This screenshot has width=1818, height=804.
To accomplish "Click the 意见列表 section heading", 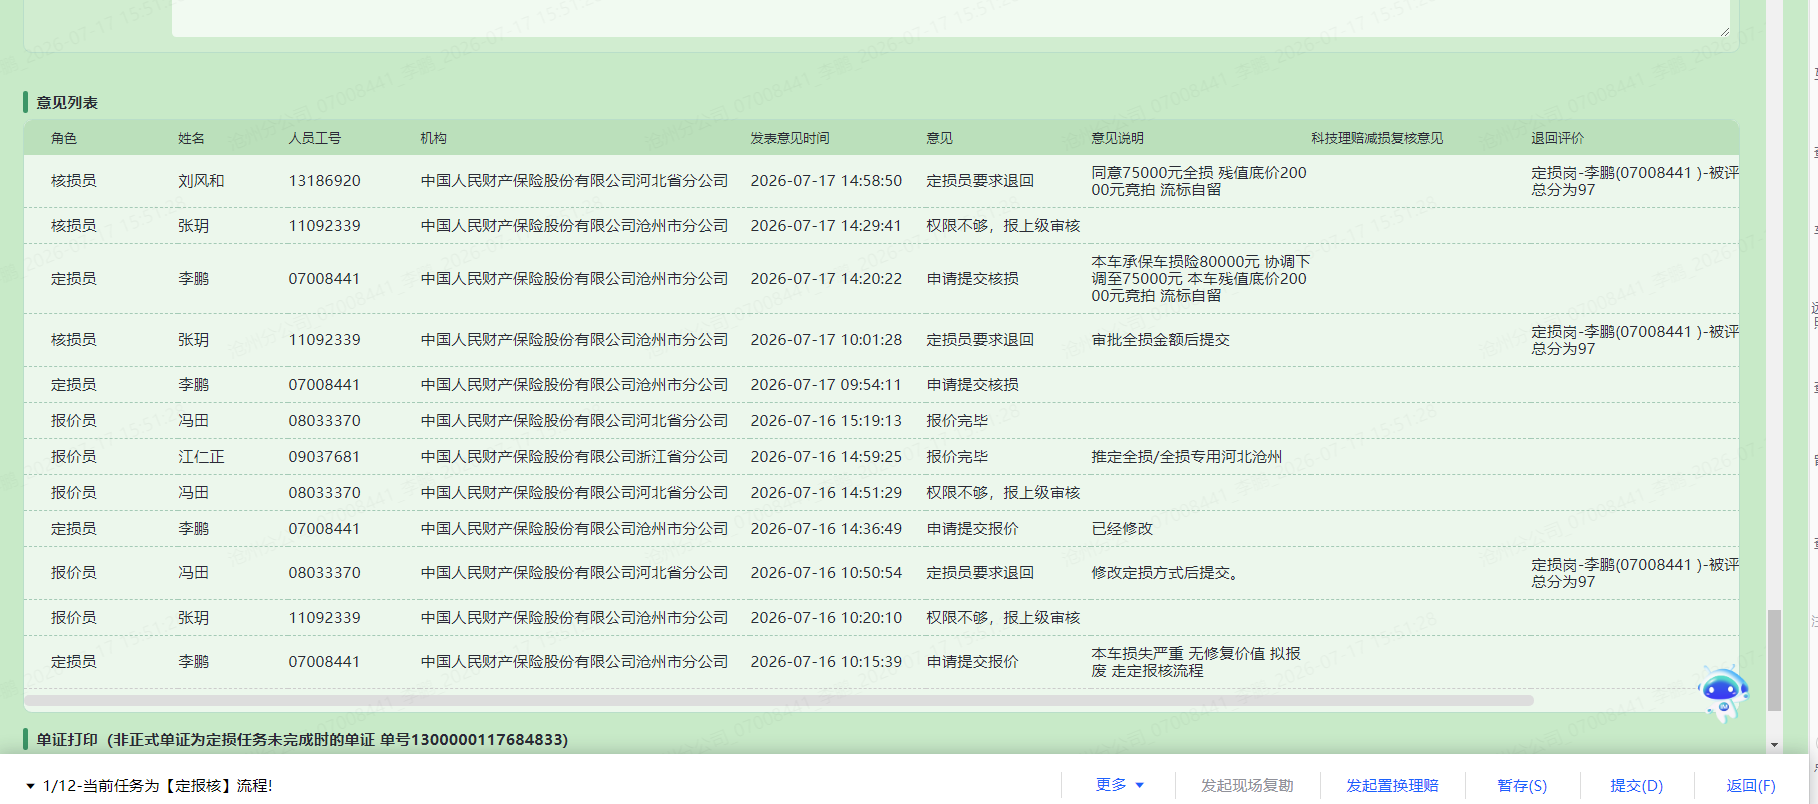I will point(67,103).
